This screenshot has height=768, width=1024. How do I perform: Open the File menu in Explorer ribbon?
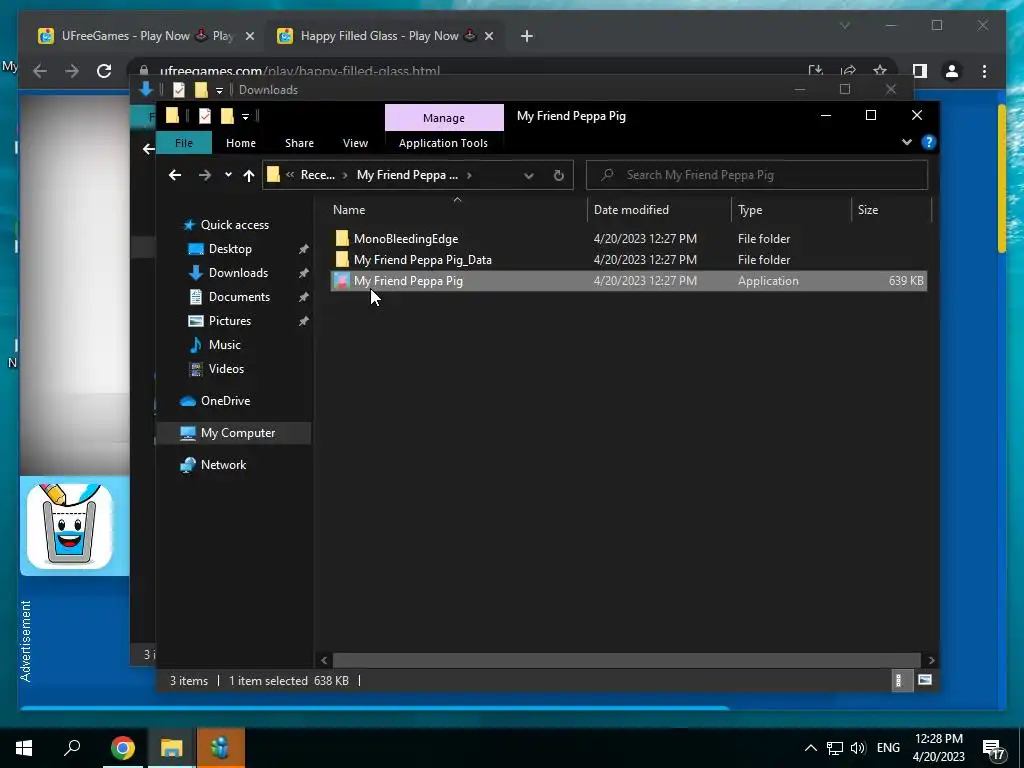point(184,143)
